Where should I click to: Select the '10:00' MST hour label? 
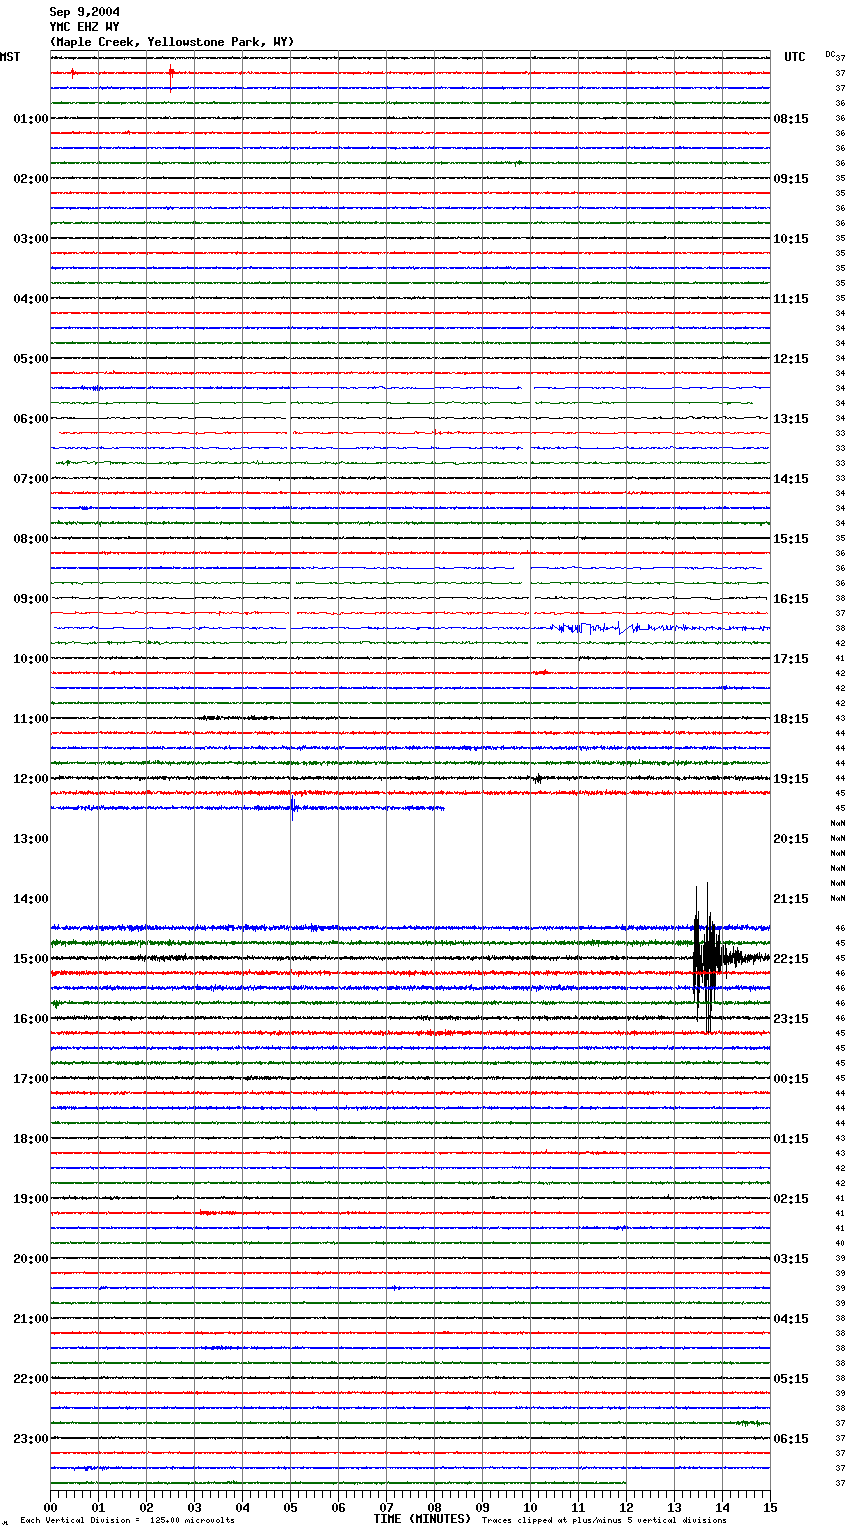click(x=31, y=659)
